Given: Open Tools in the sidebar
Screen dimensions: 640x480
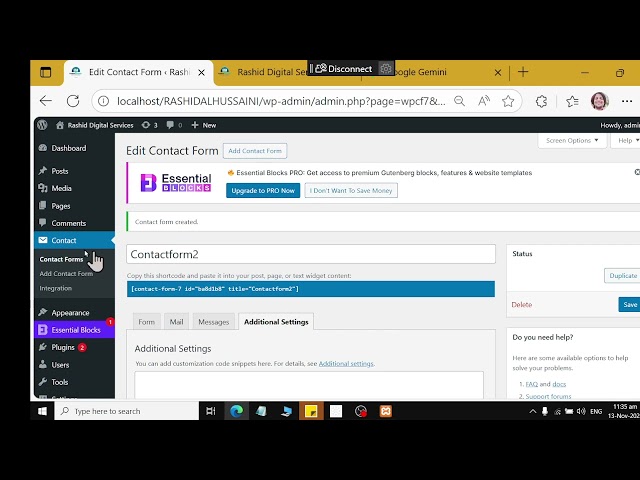Looking at the screenshot, I should [x=60, y=382].
